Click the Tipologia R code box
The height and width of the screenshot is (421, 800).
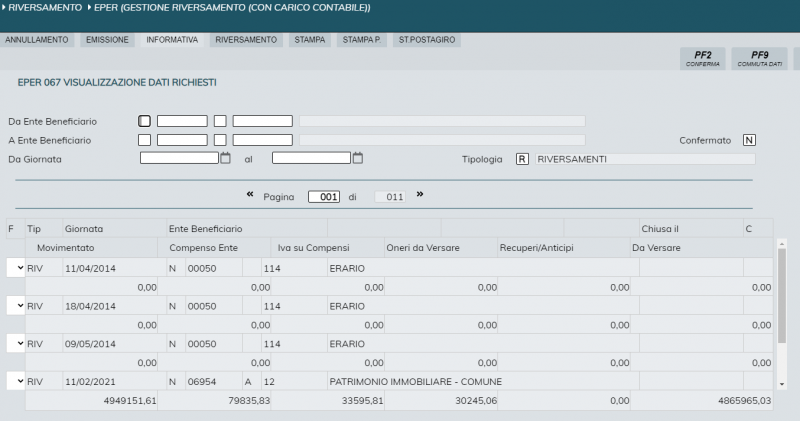(x=522, y=159)
